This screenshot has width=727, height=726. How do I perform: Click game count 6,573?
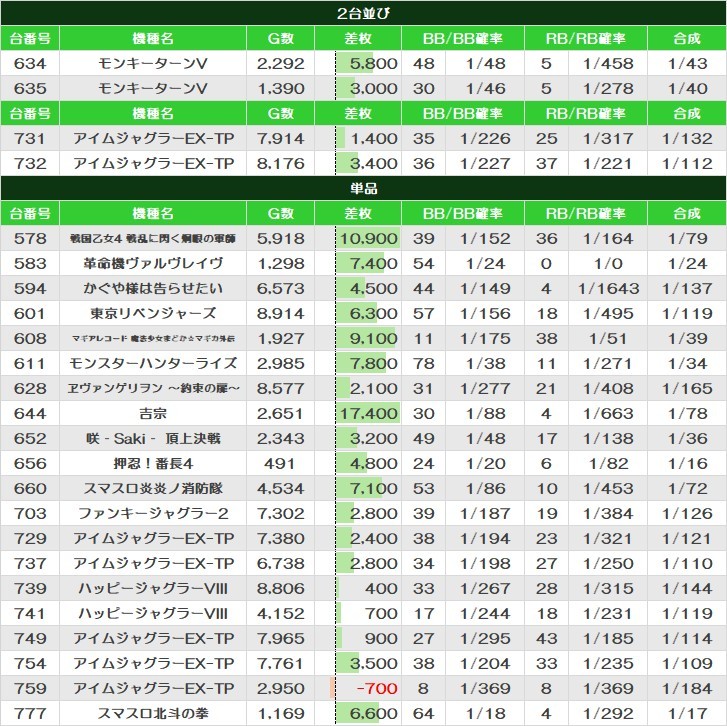tap(281, 288)
